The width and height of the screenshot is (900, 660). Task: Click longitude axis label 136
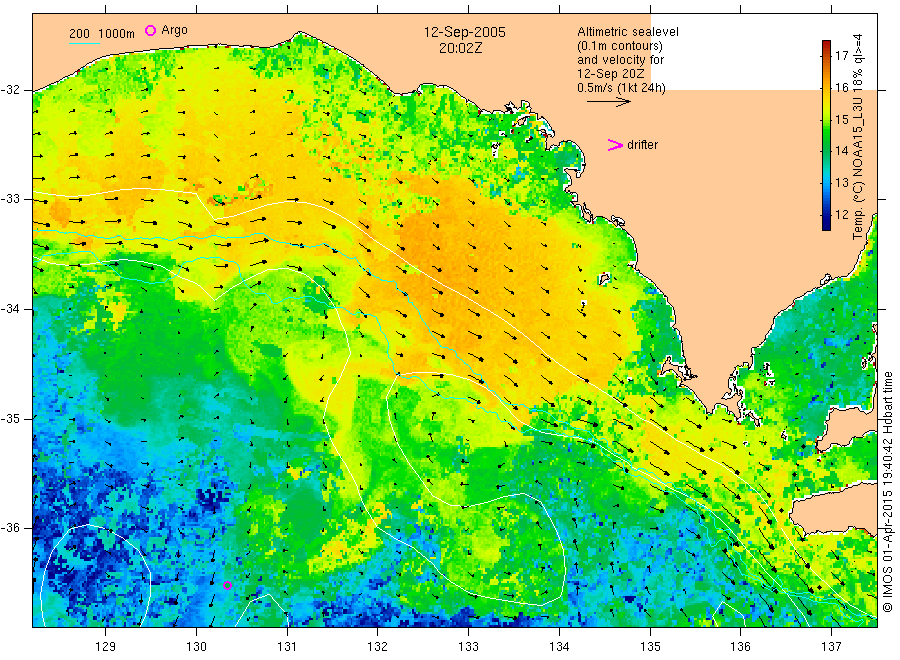click(x=740, y=647)
